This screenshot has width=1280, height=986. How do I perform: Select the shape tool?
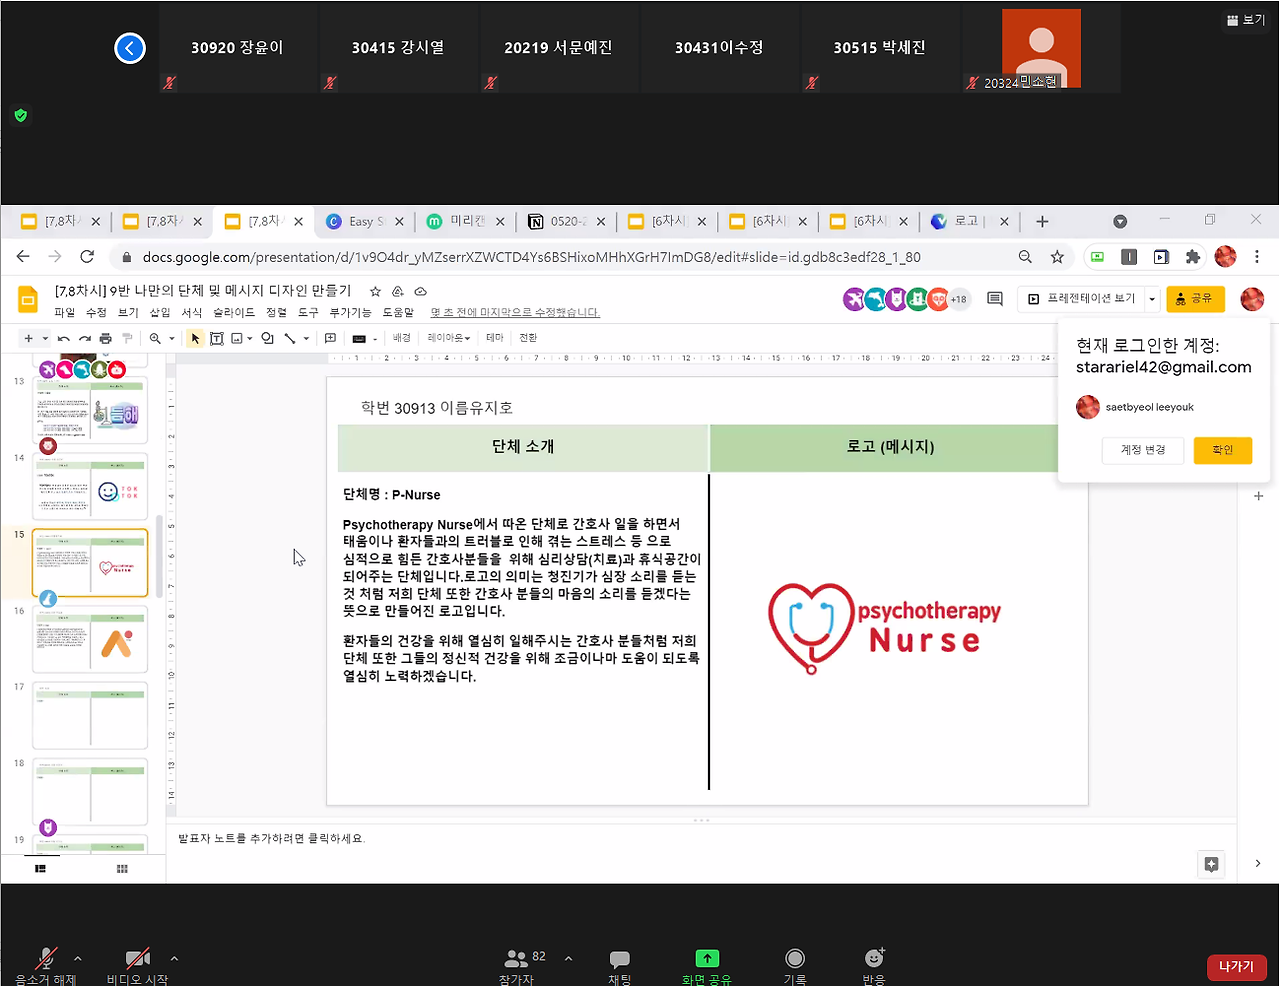point(267,339)
